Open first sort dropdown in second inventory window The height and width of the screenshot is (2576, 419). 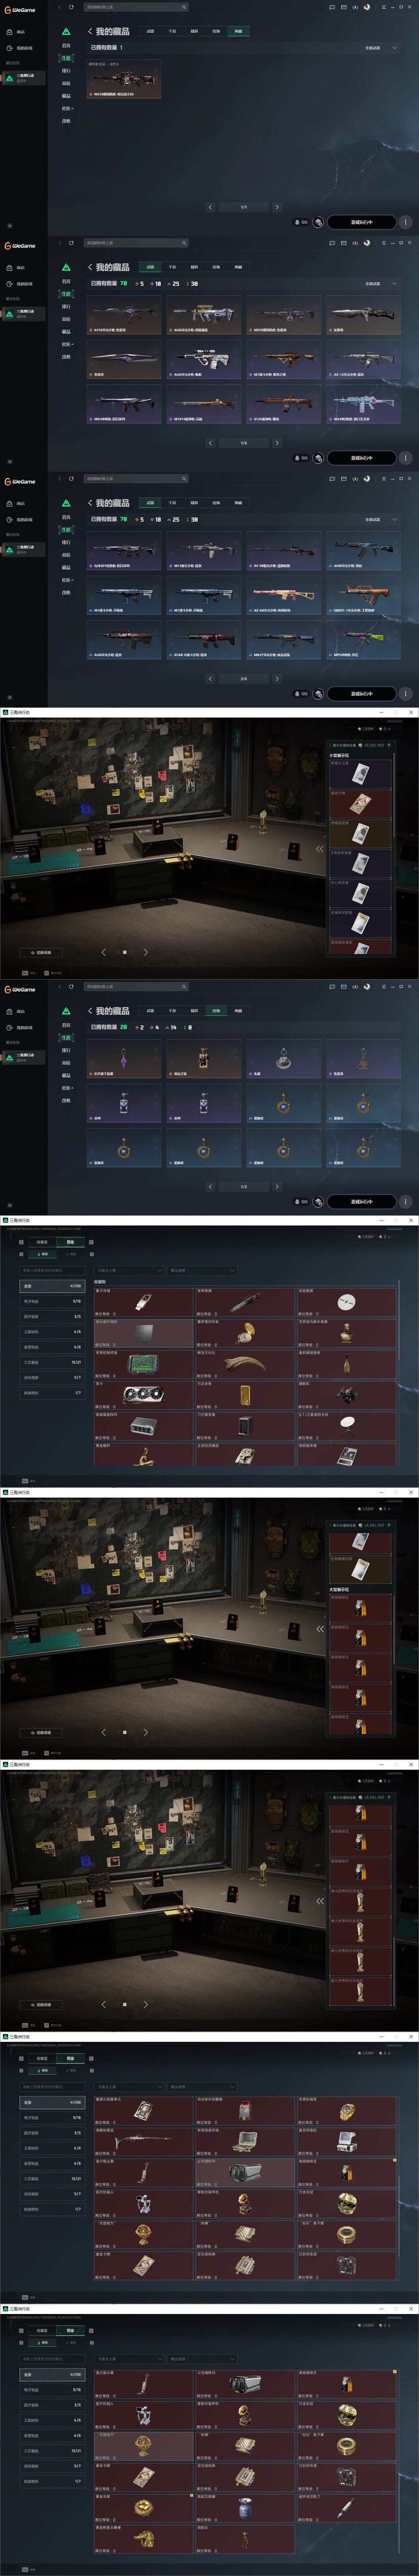pyautogui.click(x=129, y=2087)
